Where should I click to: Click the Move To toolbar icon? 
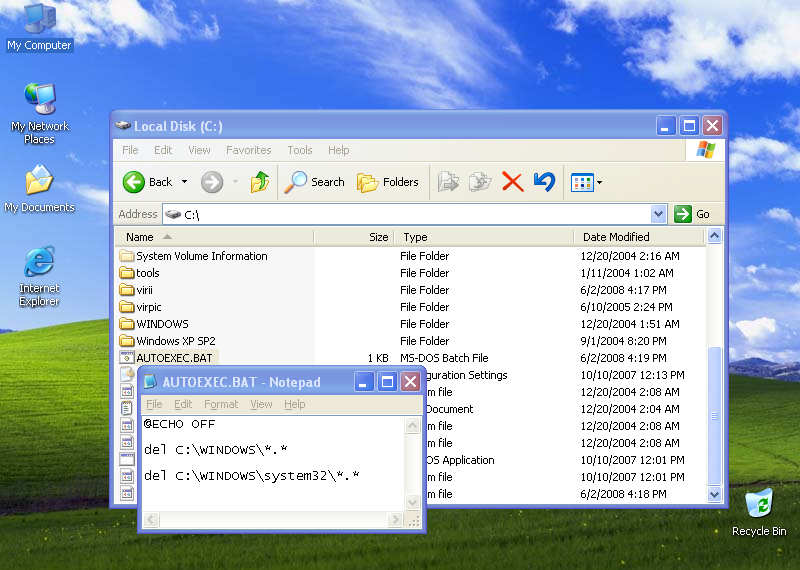pyautogui.click(x=448, y=182)
